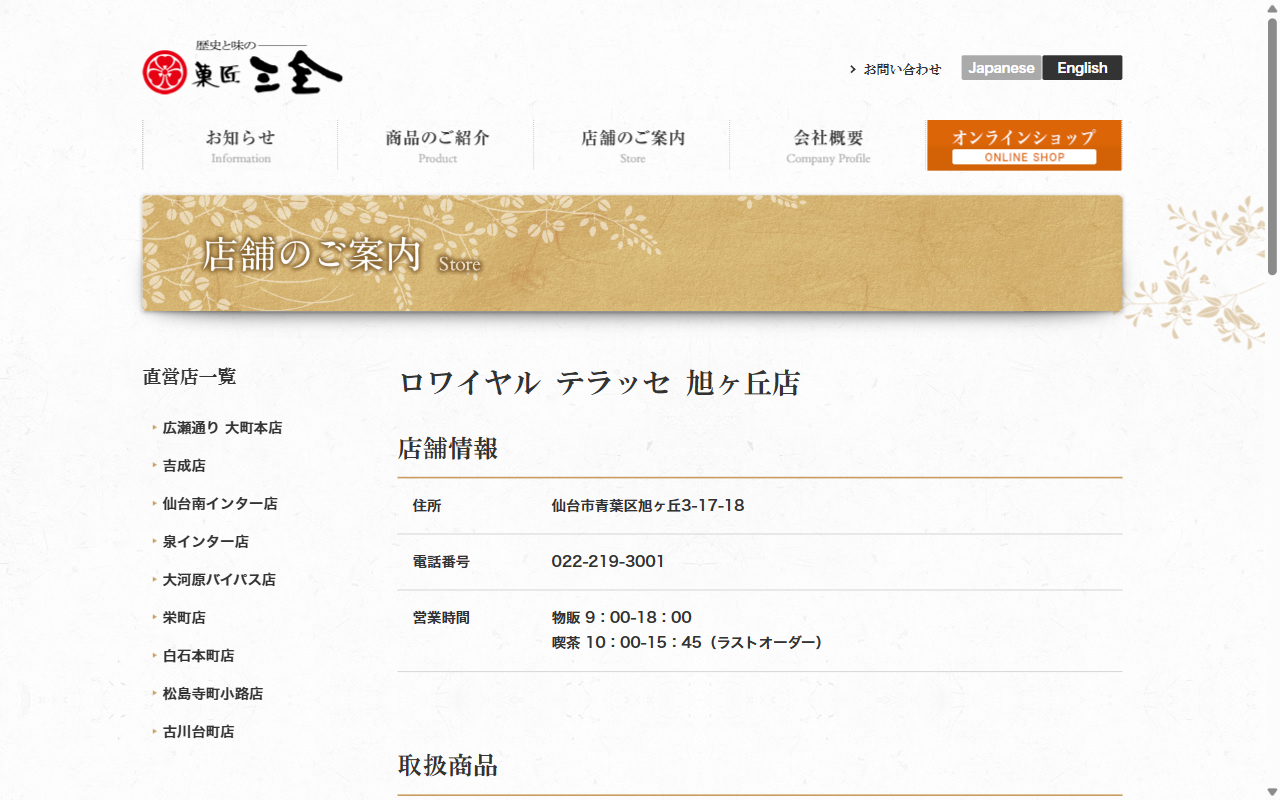Viewport: 1280px width, 800px height.
Task: Click the 営業時間 row label
Action: (x=441, y=618)
